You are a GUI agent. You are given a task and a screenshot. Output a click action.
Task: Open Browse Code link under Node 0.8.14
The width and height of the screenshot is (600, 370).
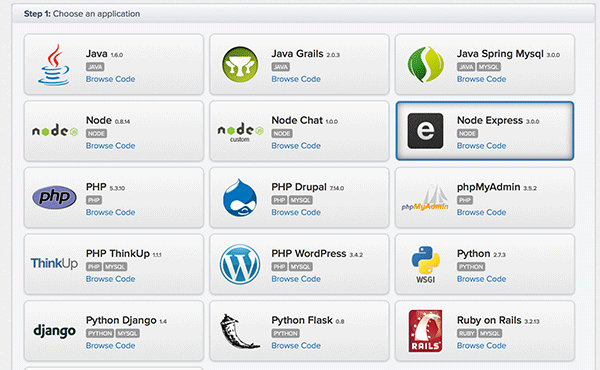click(110, 145)
